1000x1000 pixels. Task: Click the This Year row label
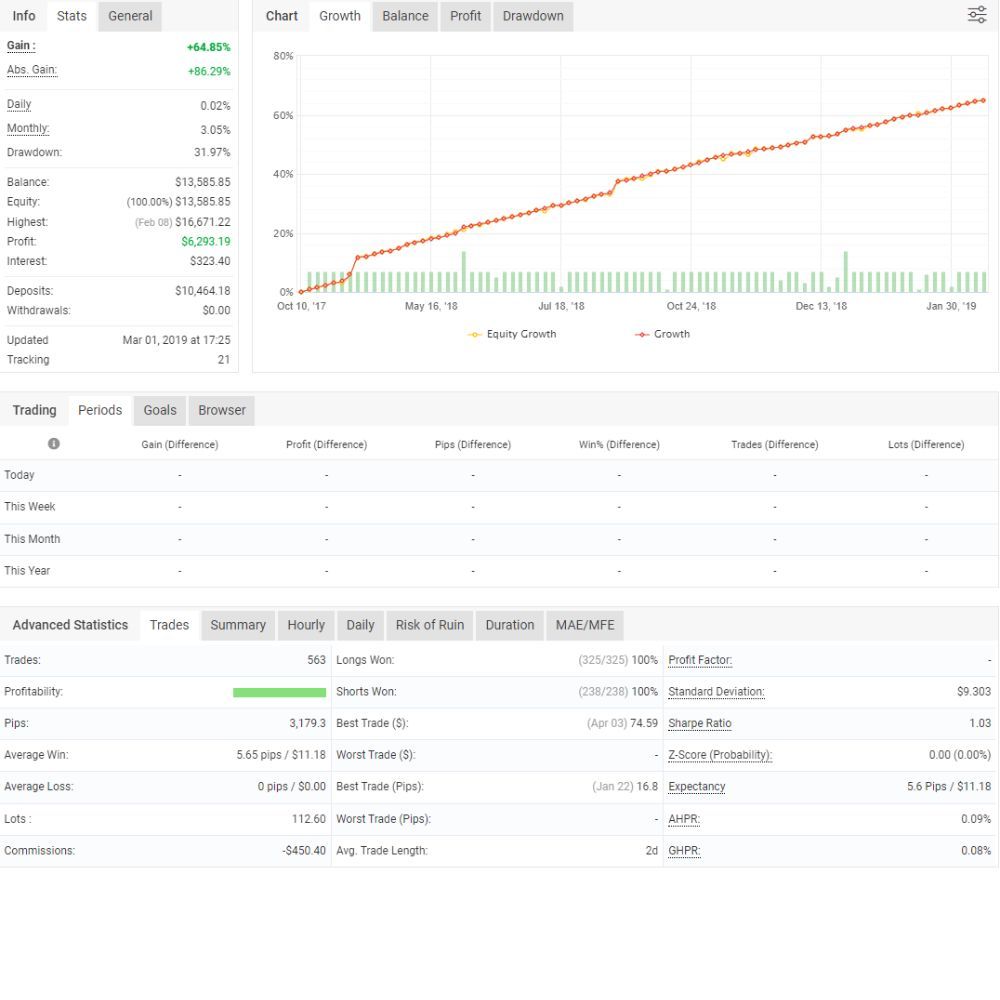point(27,571)
